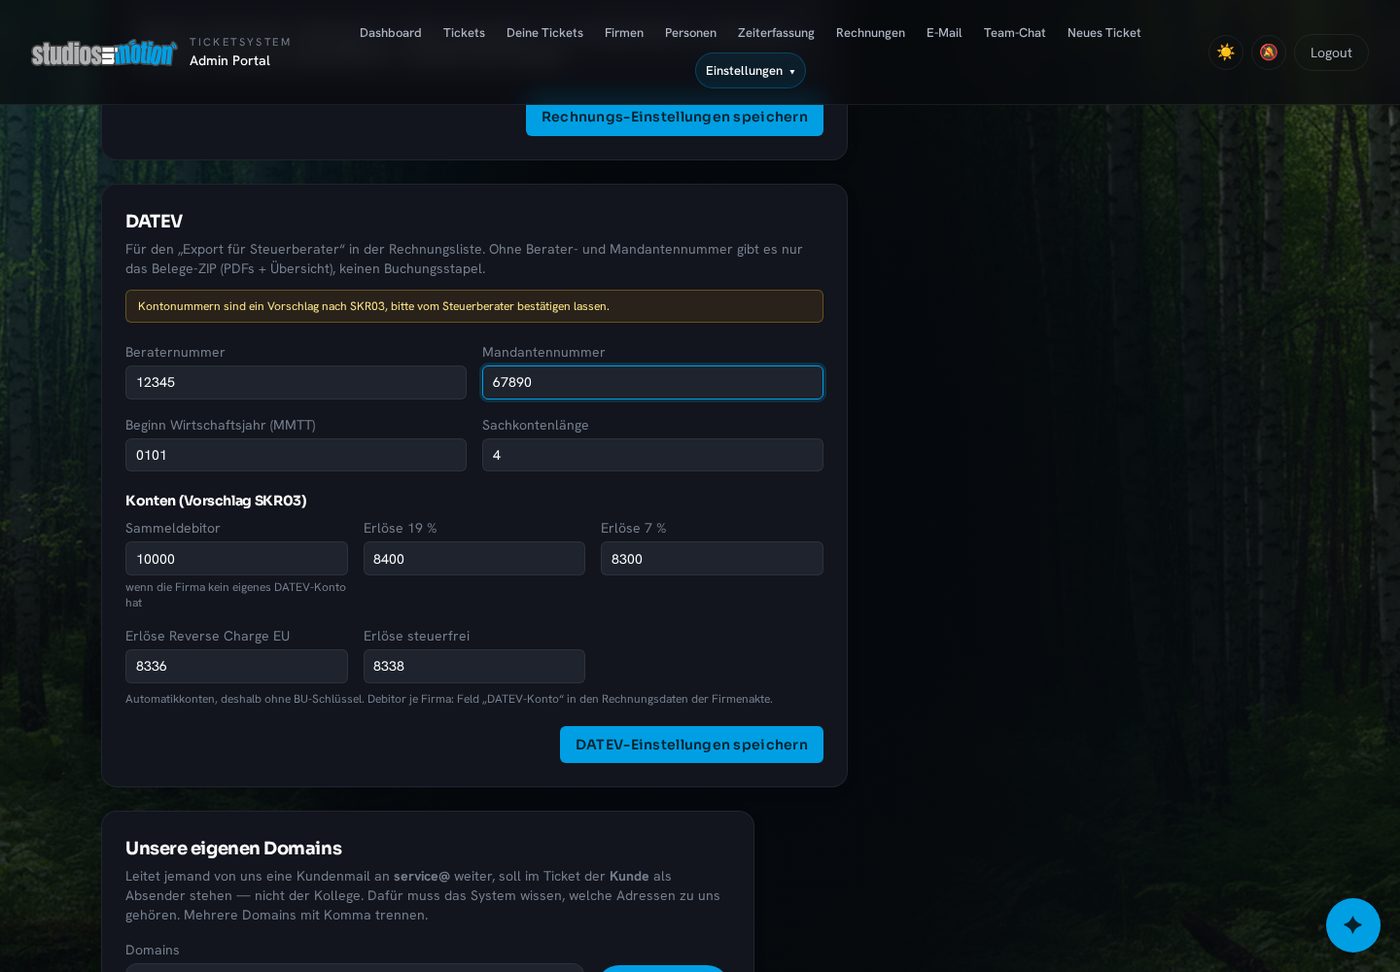Viewport: 1400px width, 972px height.
Task: Click the Sachkontenlänge input field
Action: coord(652,455)
